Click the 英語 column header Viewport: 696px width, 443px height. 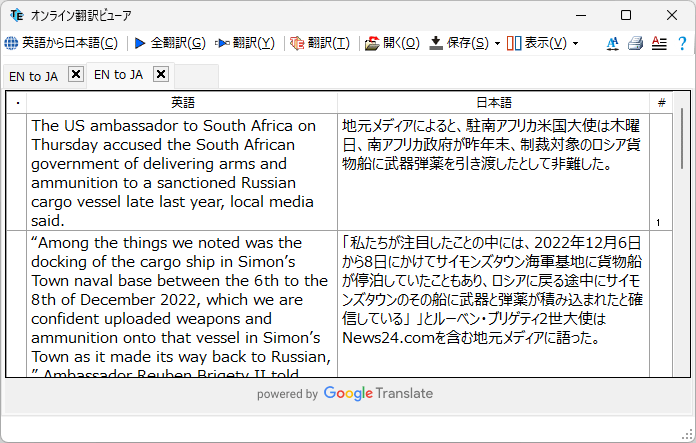coord(182,102)
